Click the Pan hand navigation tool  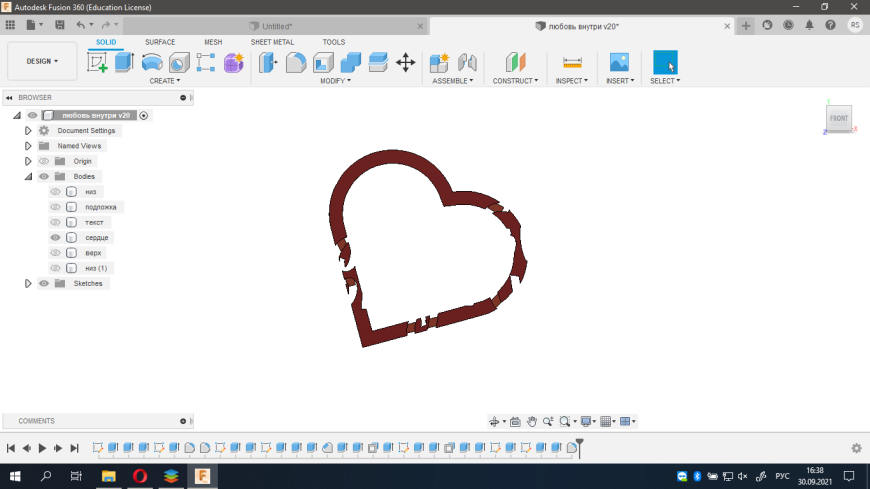pos(532,421)
